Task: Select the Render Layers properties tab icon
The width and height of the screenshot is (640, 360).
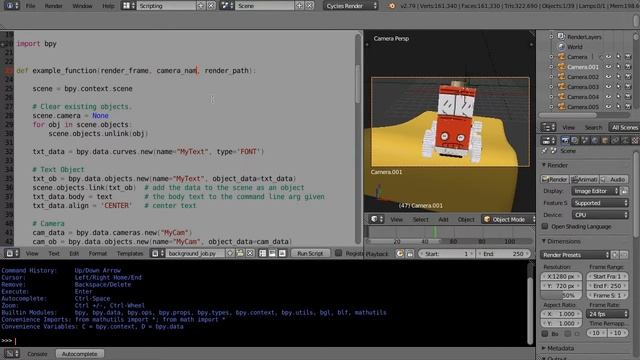Action: coord(575,140)
